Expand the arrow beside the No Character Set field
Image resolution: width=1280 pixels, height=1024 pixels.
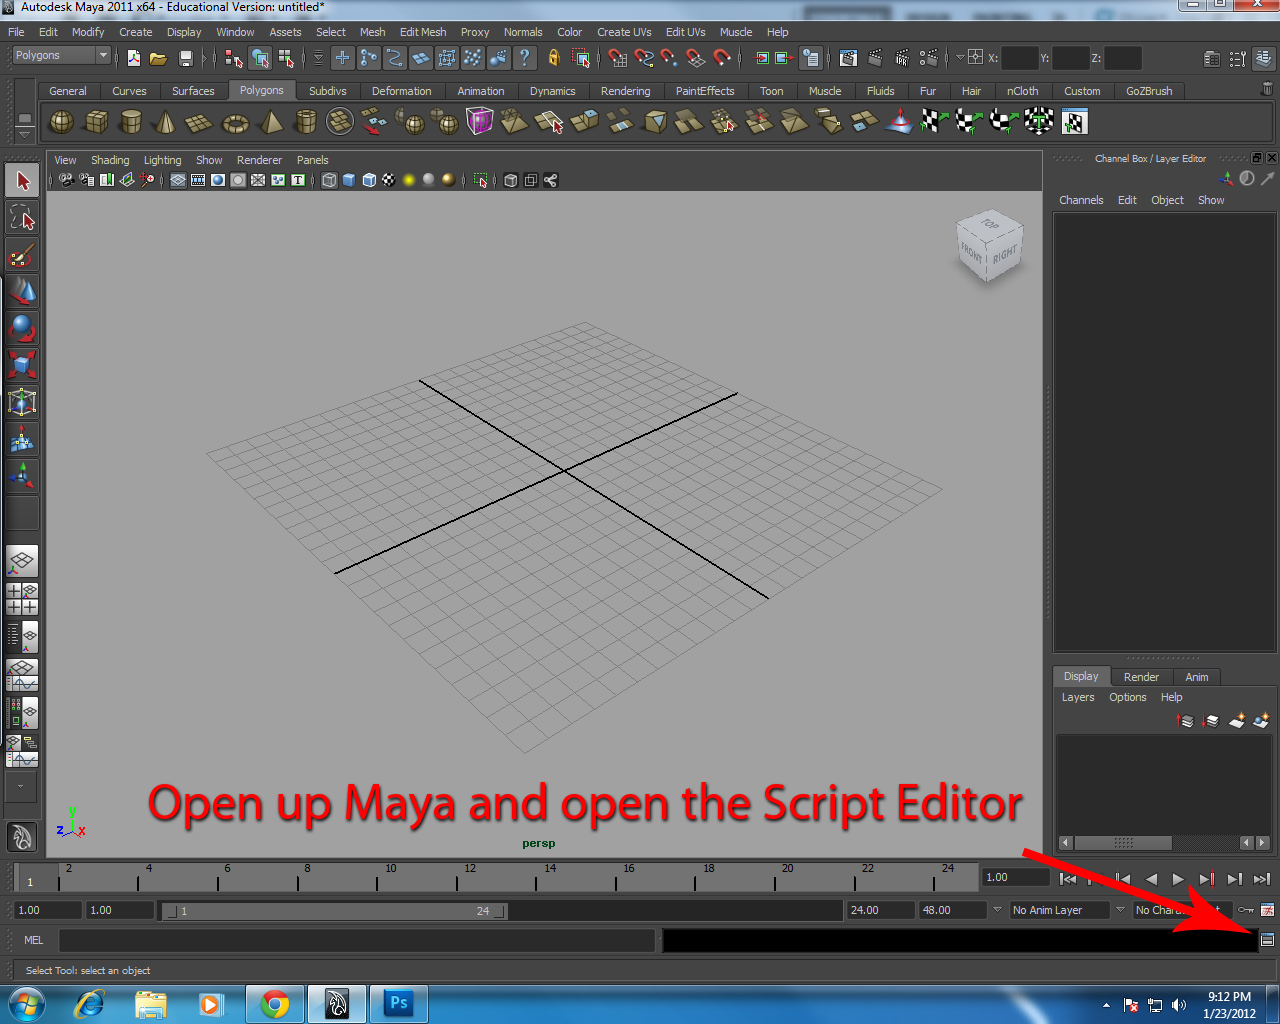point(1120,909)
